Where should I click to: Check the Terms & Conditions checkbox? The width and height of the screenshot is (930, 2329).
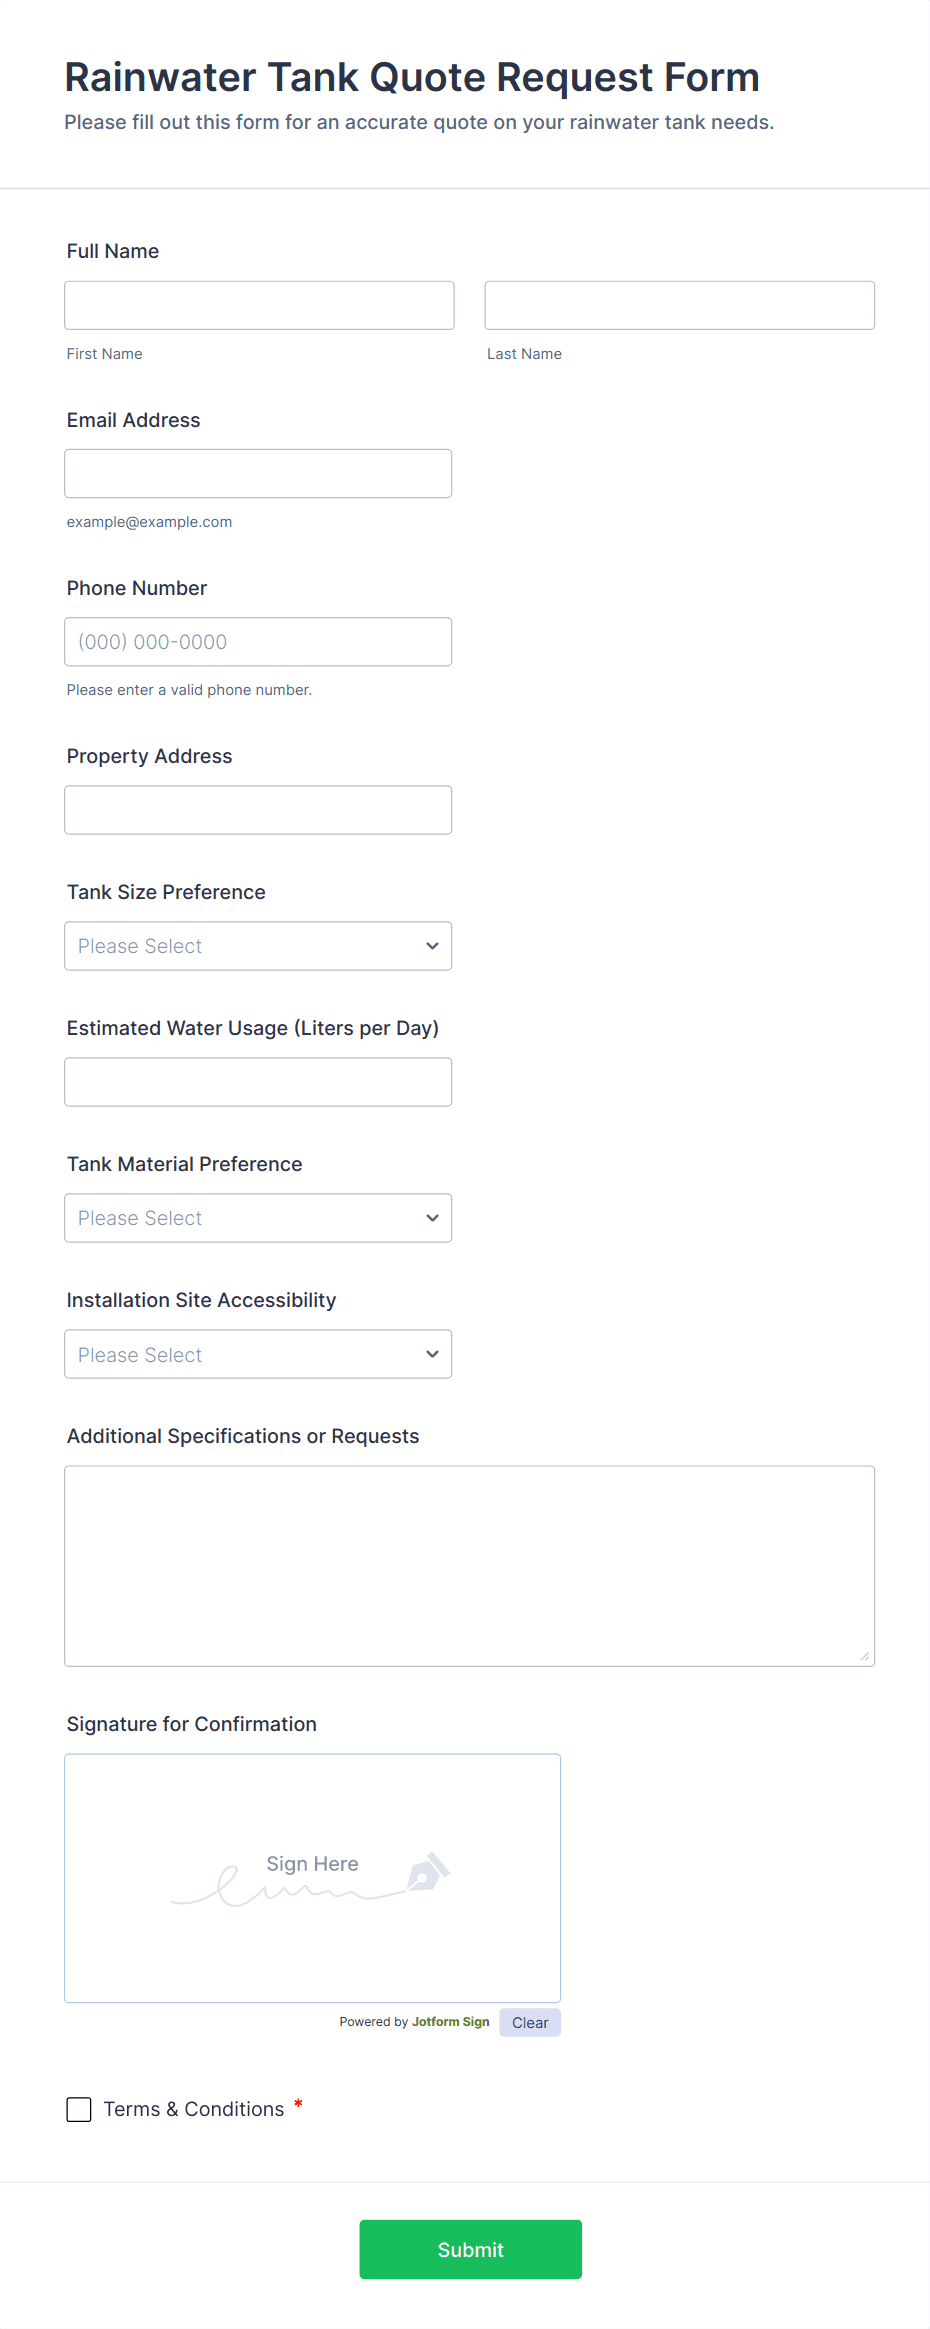79,2109
